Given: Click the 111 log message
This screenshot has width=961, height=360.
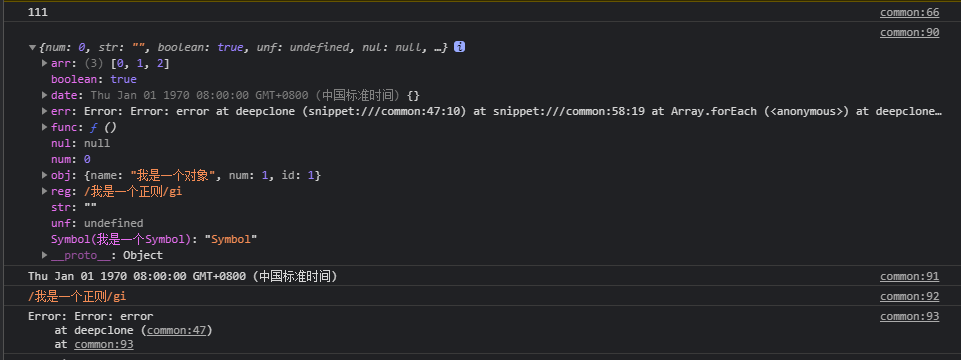Looking at the screenshot, I should (38, 12).
